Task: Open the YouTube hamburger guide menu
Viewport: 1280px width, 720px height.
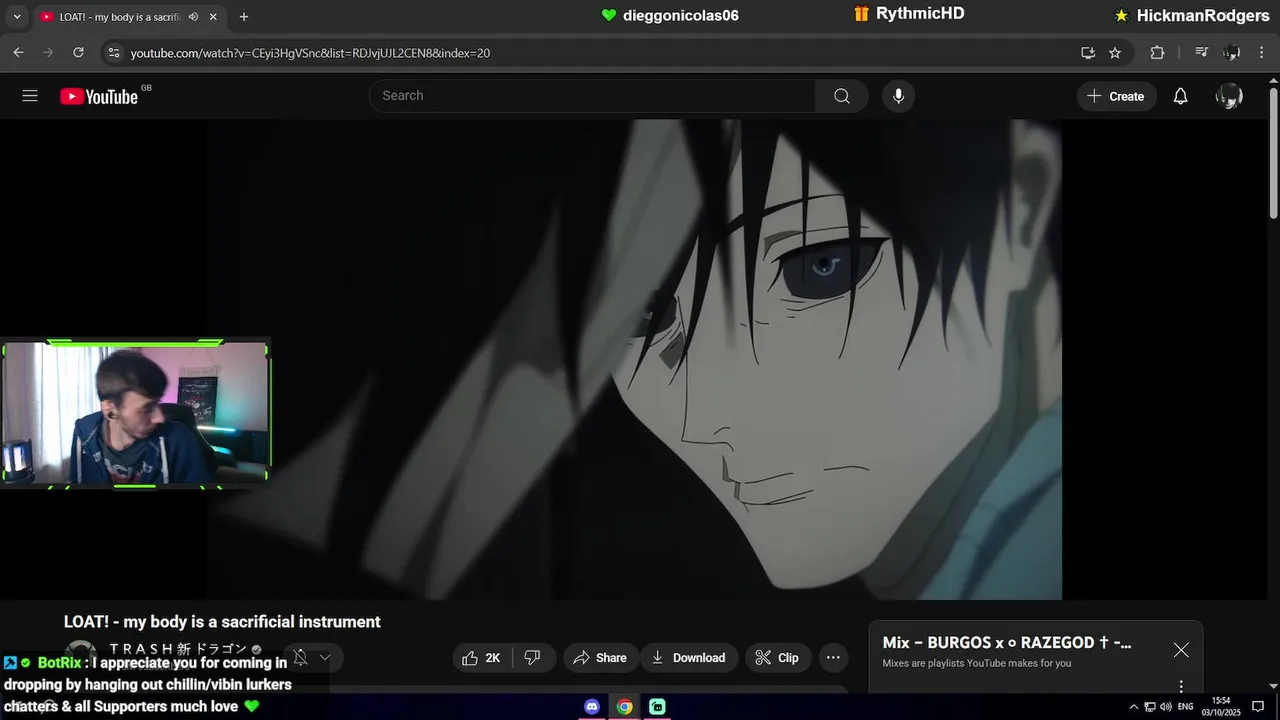Action: click(30, 96)
